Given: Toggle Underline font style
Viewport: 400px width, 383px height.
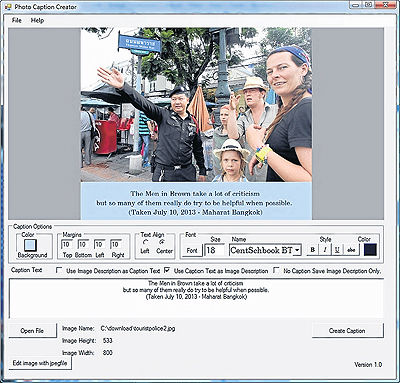Looking at the screenshot, I should (337, 250).
